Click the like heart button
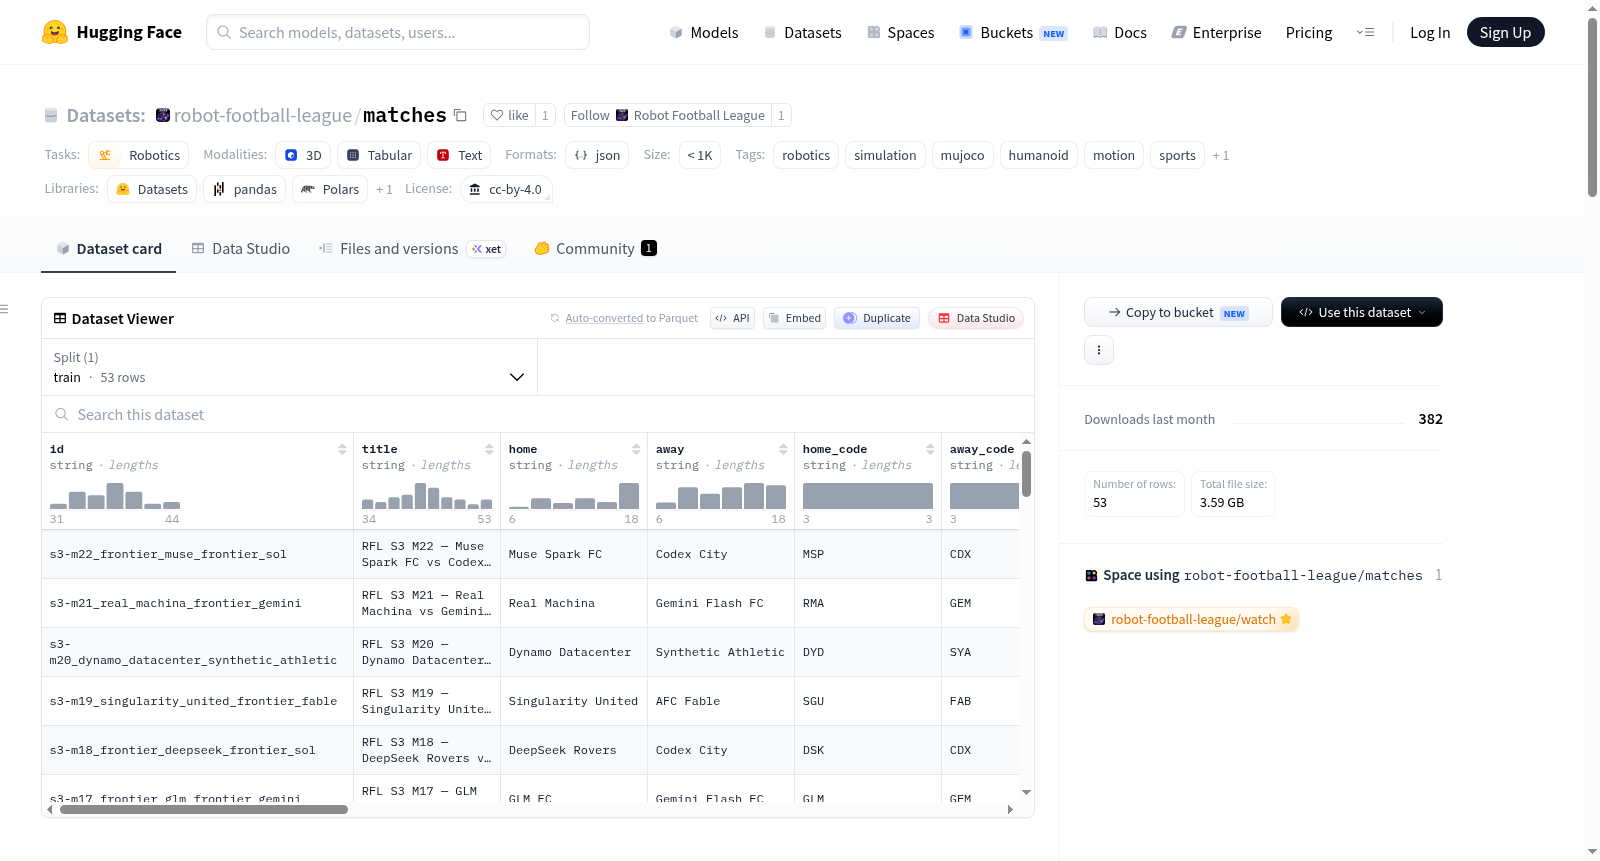The width and height of the screenshot is (1600, 861). pyautogui.click(x=509, y=115)
